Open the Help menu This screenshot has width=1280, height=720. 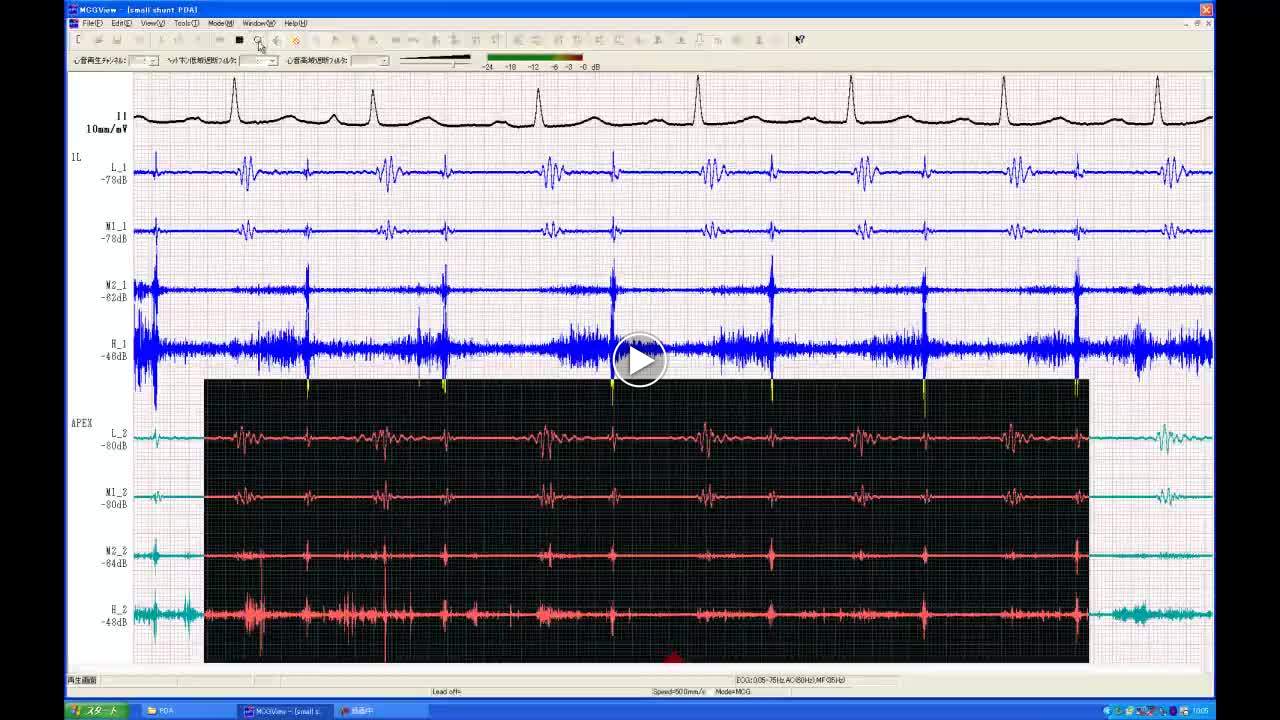tap(295, 23)
